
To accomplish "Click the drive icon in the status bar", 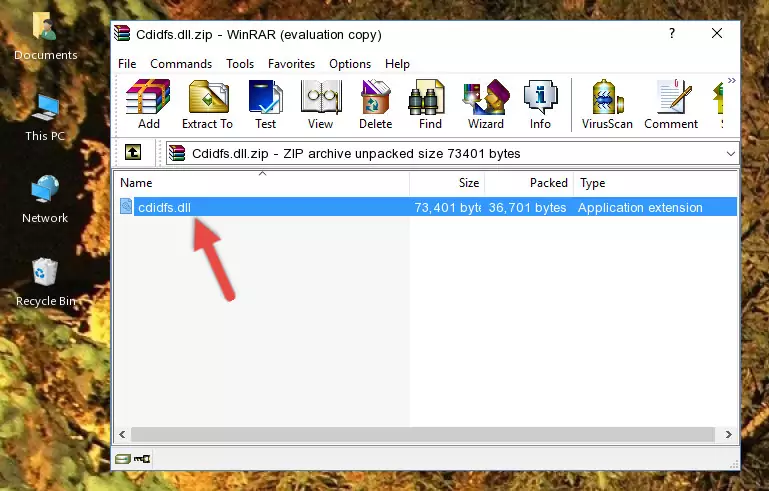I will [x=123, y=459].
